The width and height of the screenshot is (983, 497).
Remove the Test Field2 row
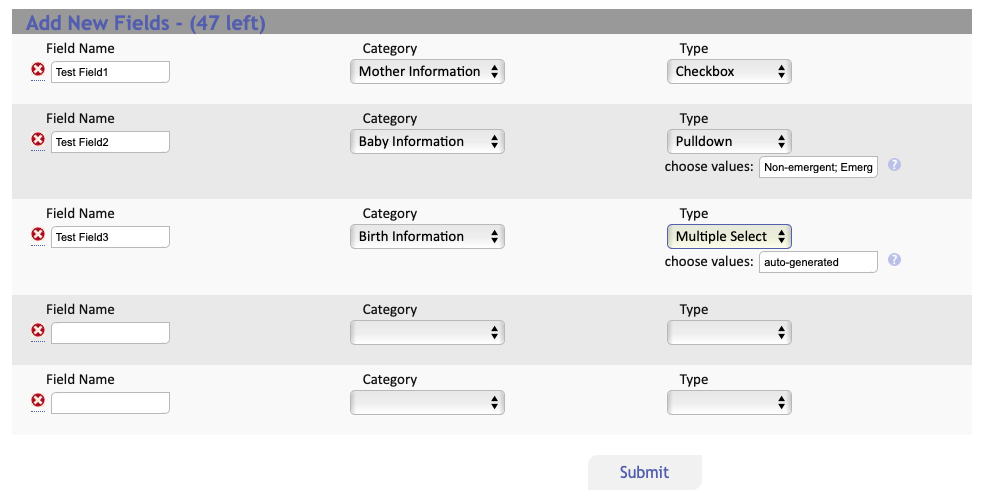coord(38,140)
